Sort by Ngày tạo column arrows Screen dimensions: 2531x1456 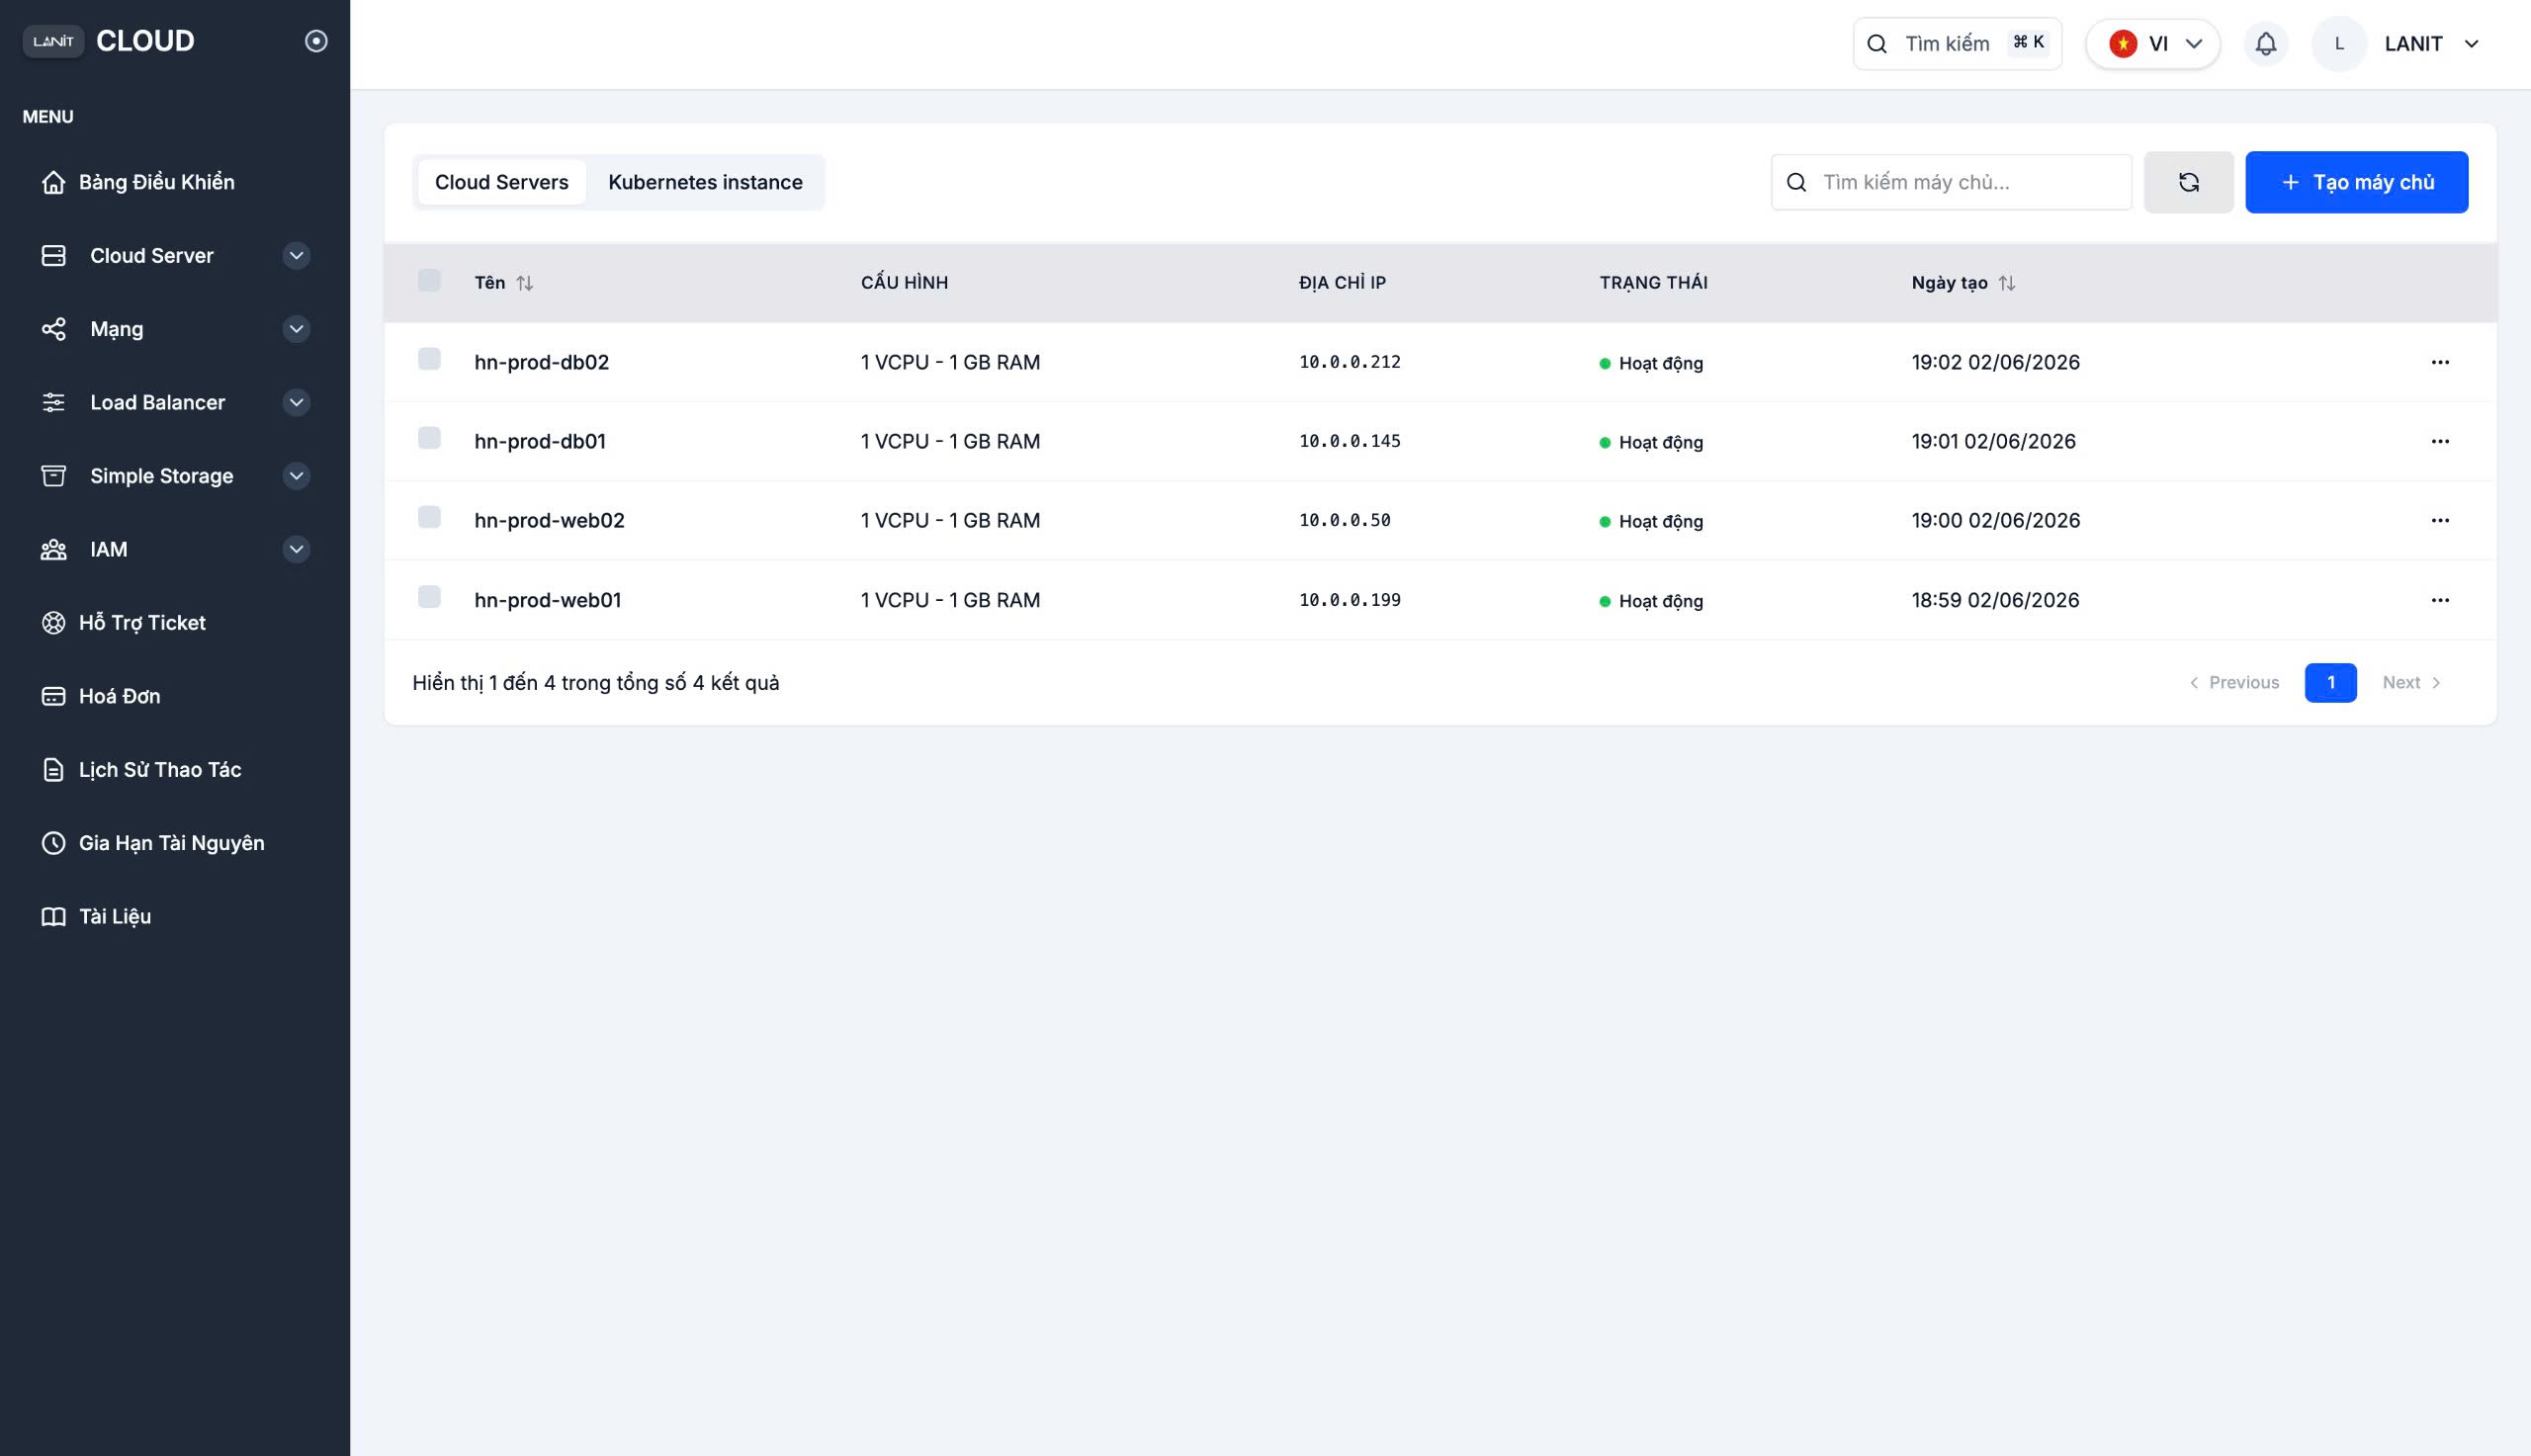[x=2007, y=283]
